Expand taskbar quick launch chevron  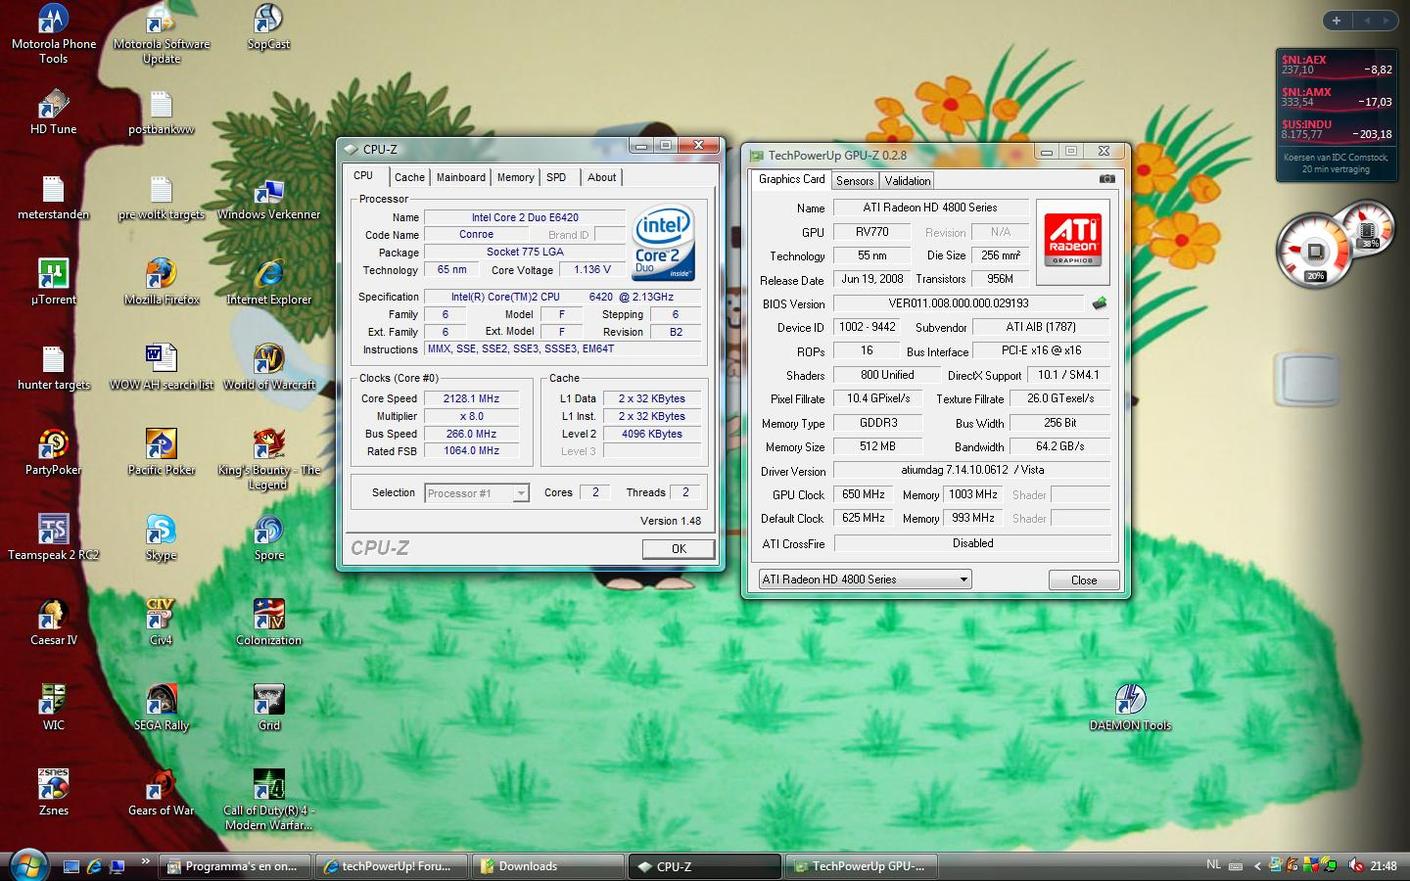point(145,861)
